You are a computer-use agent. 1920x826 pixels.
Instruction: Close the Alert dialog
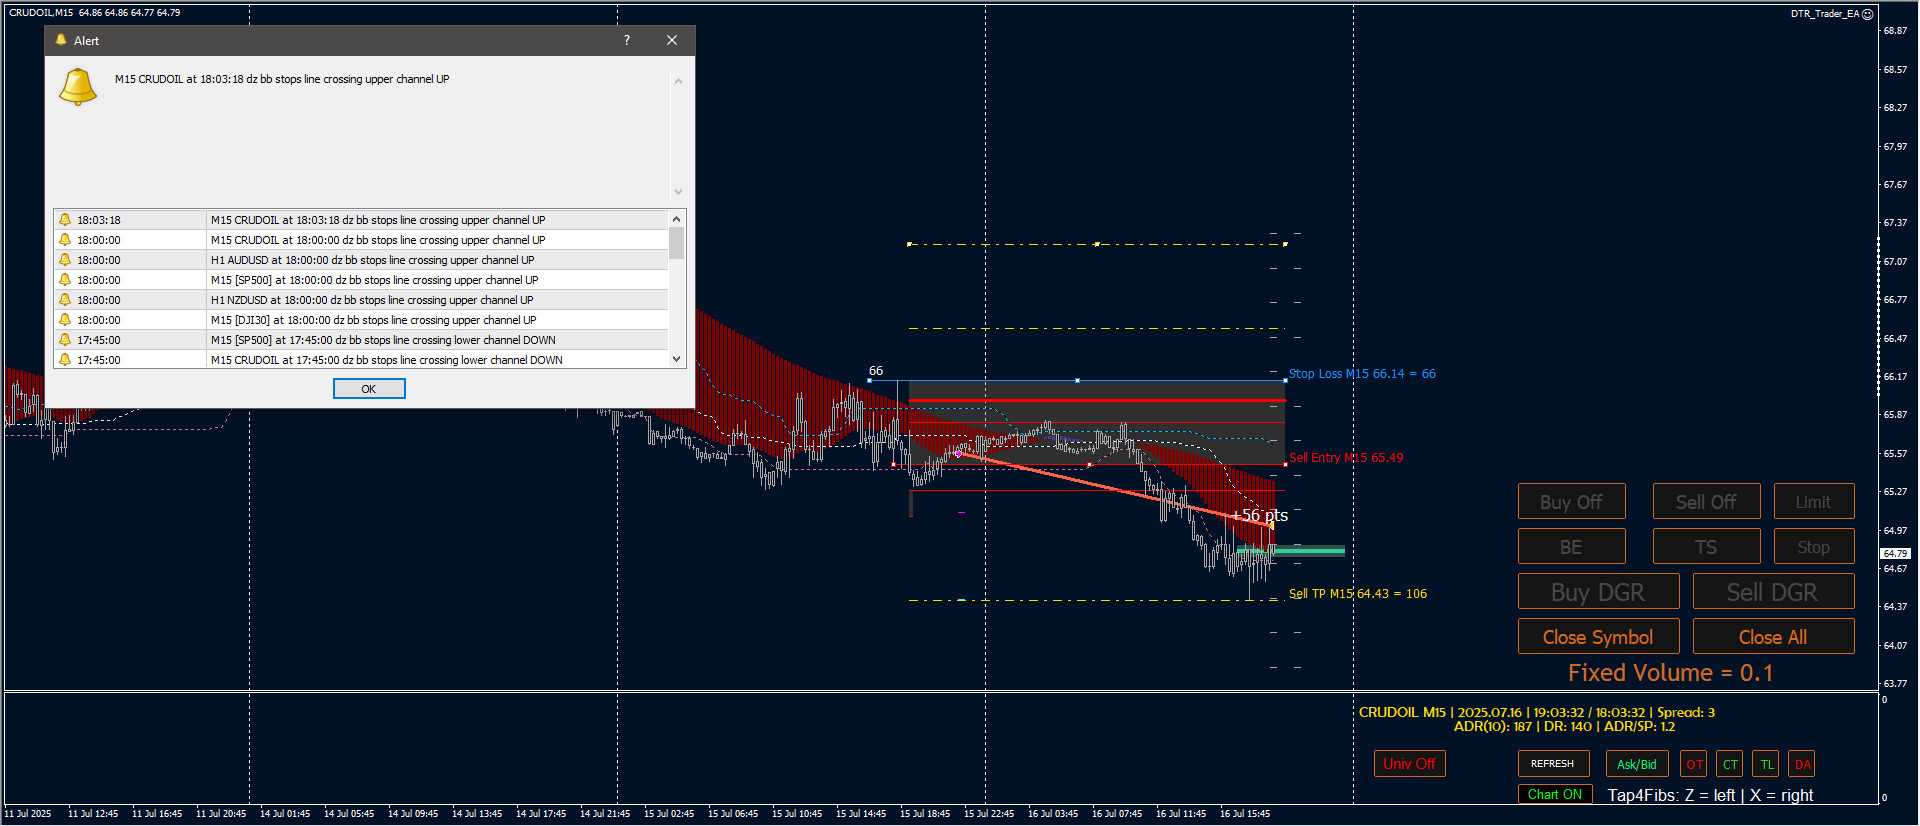672,40
